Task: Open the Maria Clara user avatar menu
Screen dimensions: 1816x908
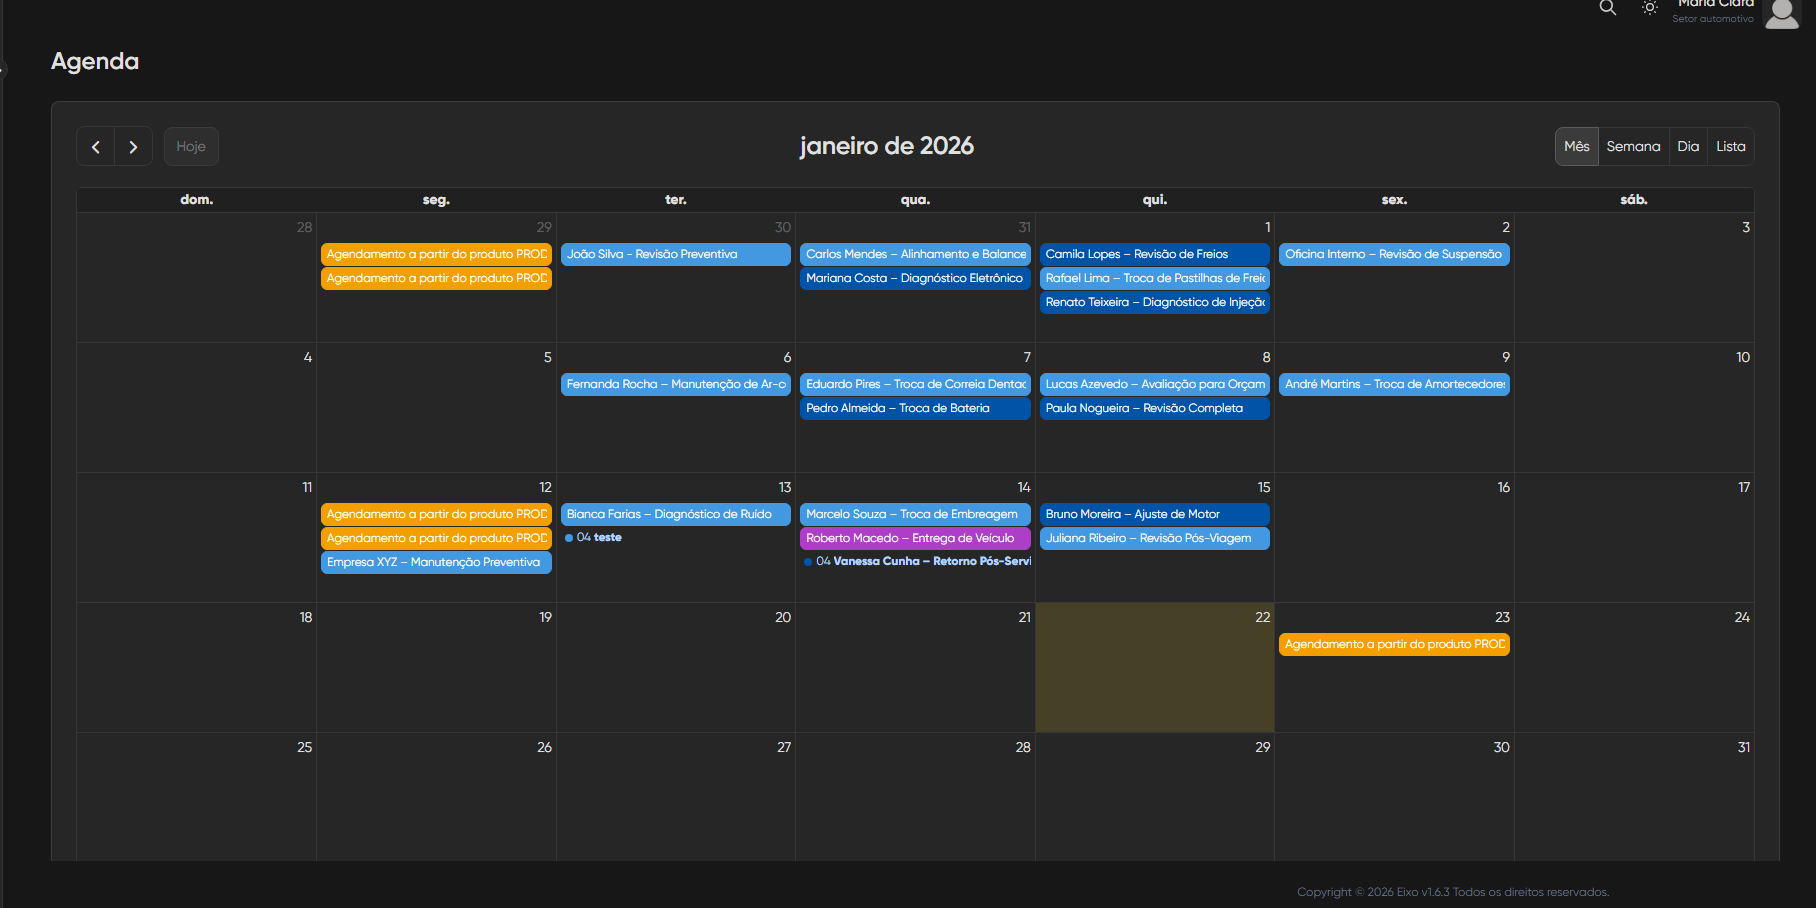Action: tap(1781, 13)
